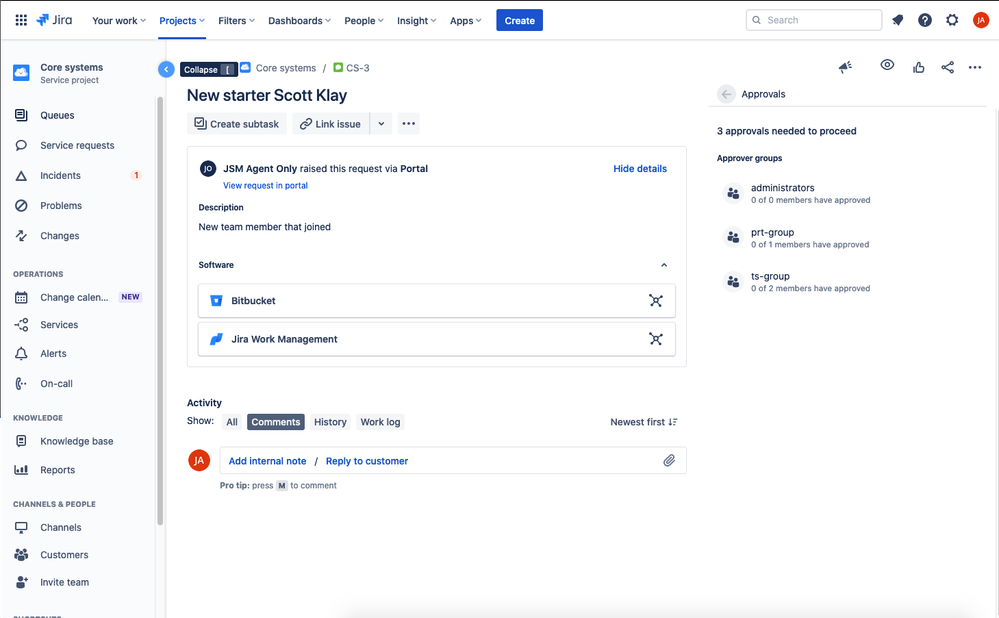
Task: Open the notifications megaphone in top bar
Action: tap(898, 20)
